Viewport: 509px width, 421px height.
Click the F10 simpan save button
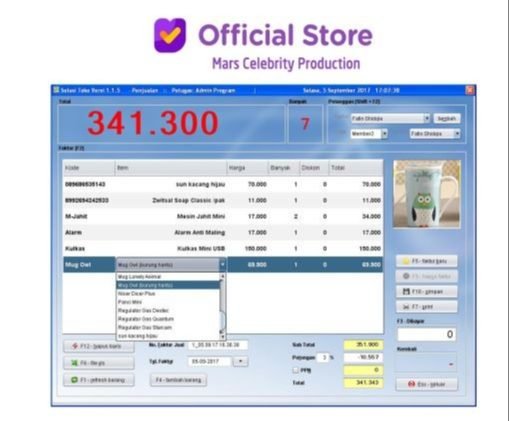pyautogui.click(x=426, y=292)
